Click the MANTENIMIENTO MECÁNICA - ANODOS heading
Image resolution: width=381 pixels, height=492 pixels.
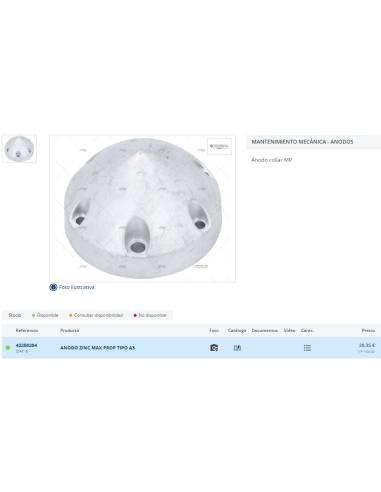302,142
